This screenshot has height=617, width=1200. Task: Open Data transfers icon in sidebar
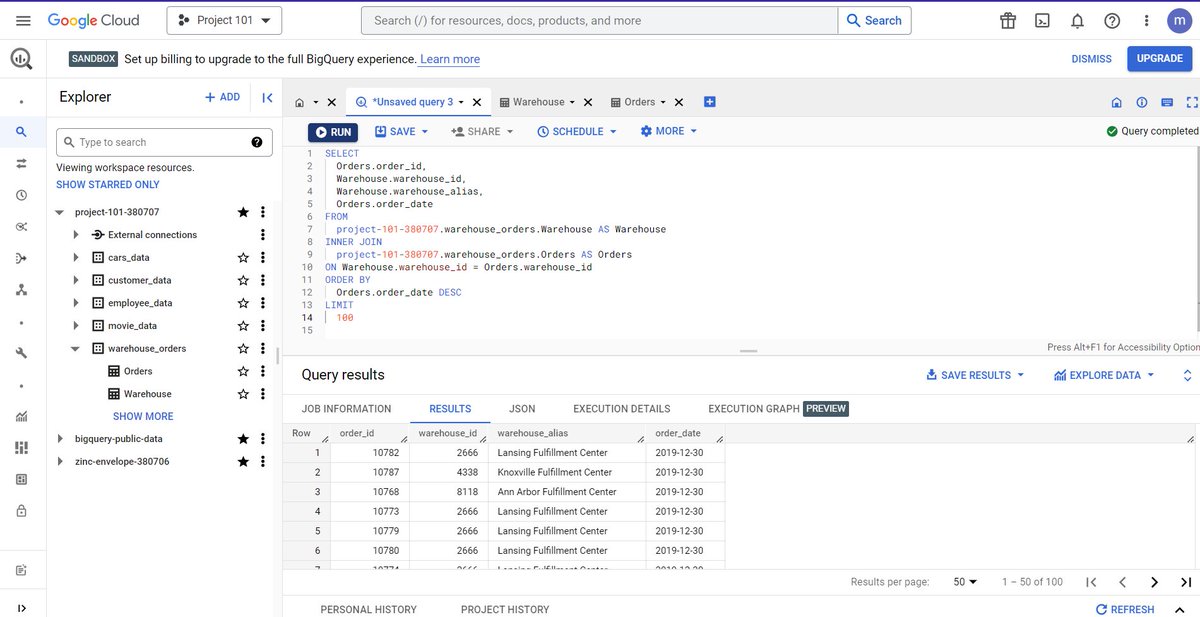(x=21, y=163)
